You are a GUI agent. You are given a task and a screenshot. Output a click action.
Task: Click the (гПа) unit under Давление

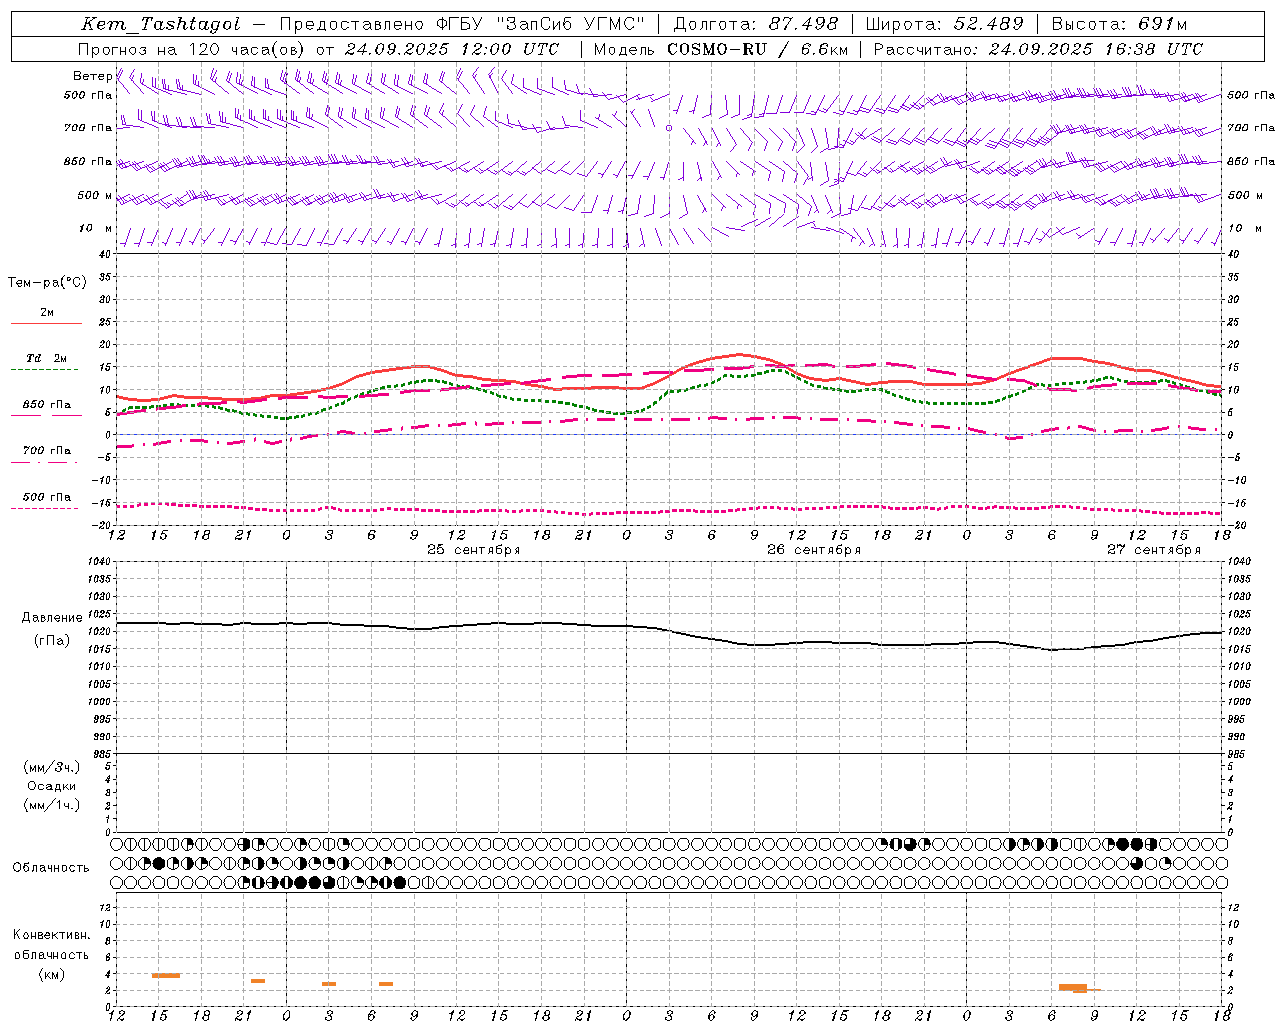[x=52, y=641]
